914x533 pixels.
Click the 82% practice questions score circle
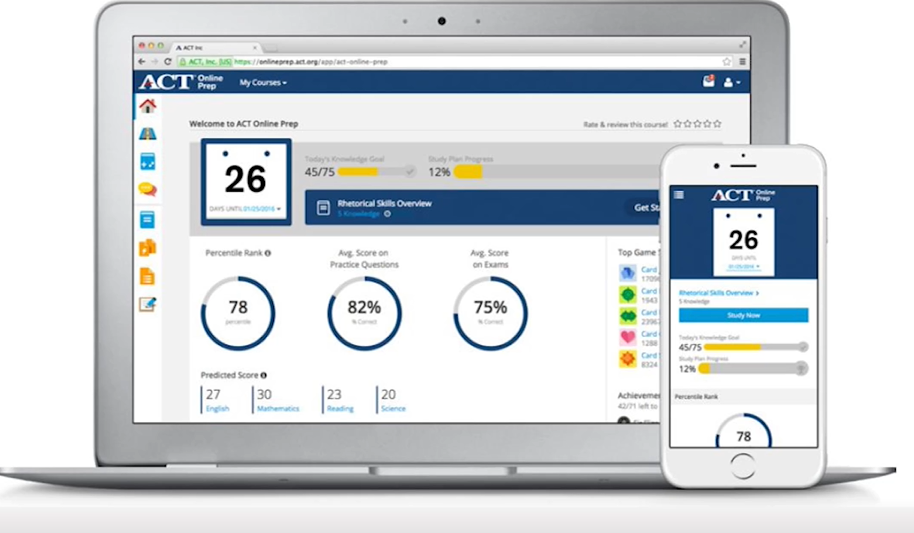[364, 313]
